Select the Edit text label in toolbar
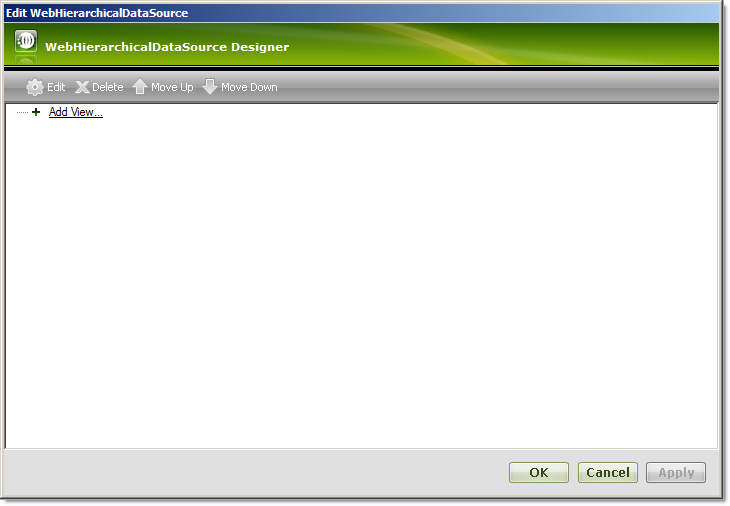 56,87
